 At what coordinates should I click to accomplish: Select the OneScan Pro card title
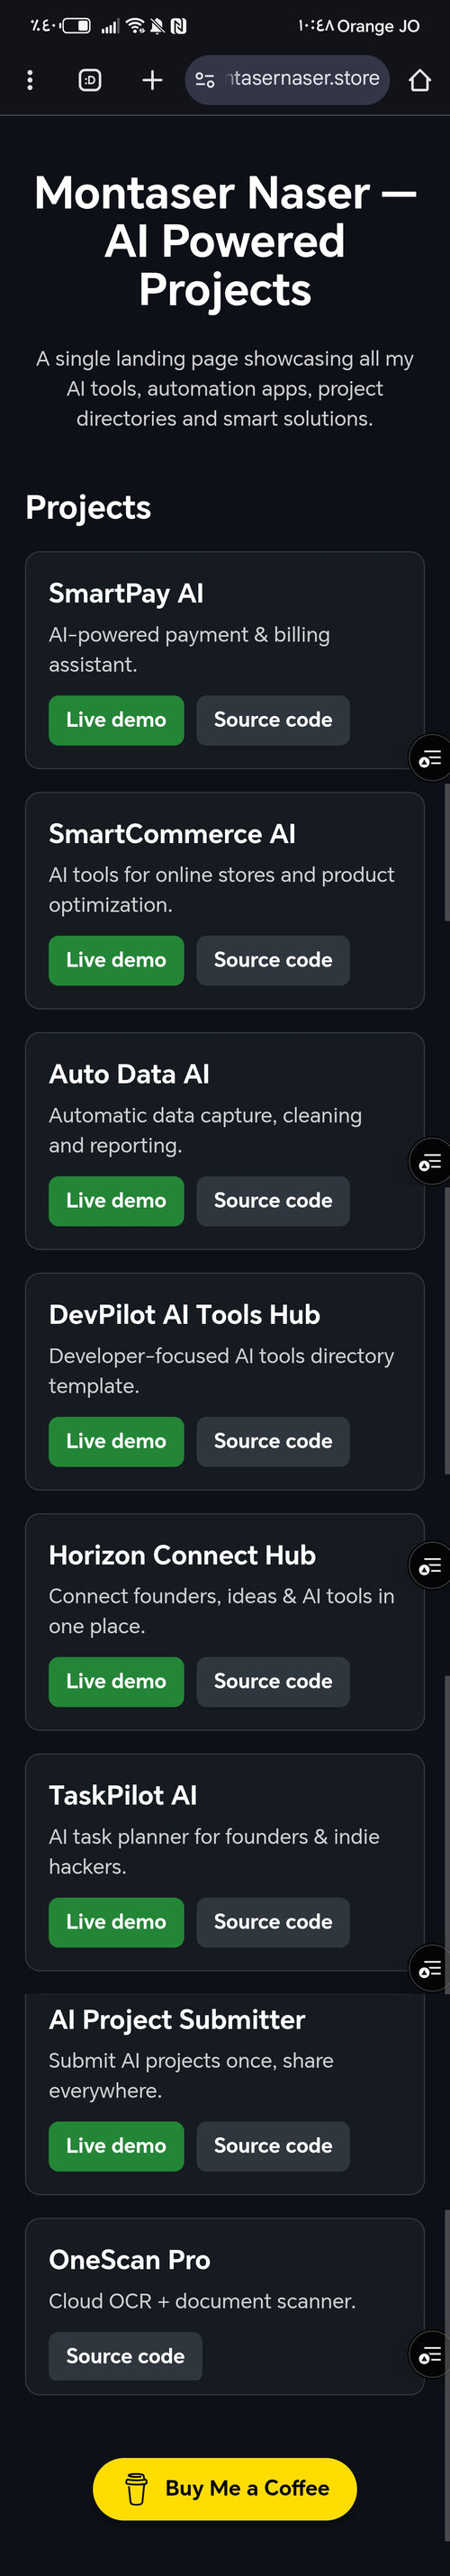[x=130, y=2260]
